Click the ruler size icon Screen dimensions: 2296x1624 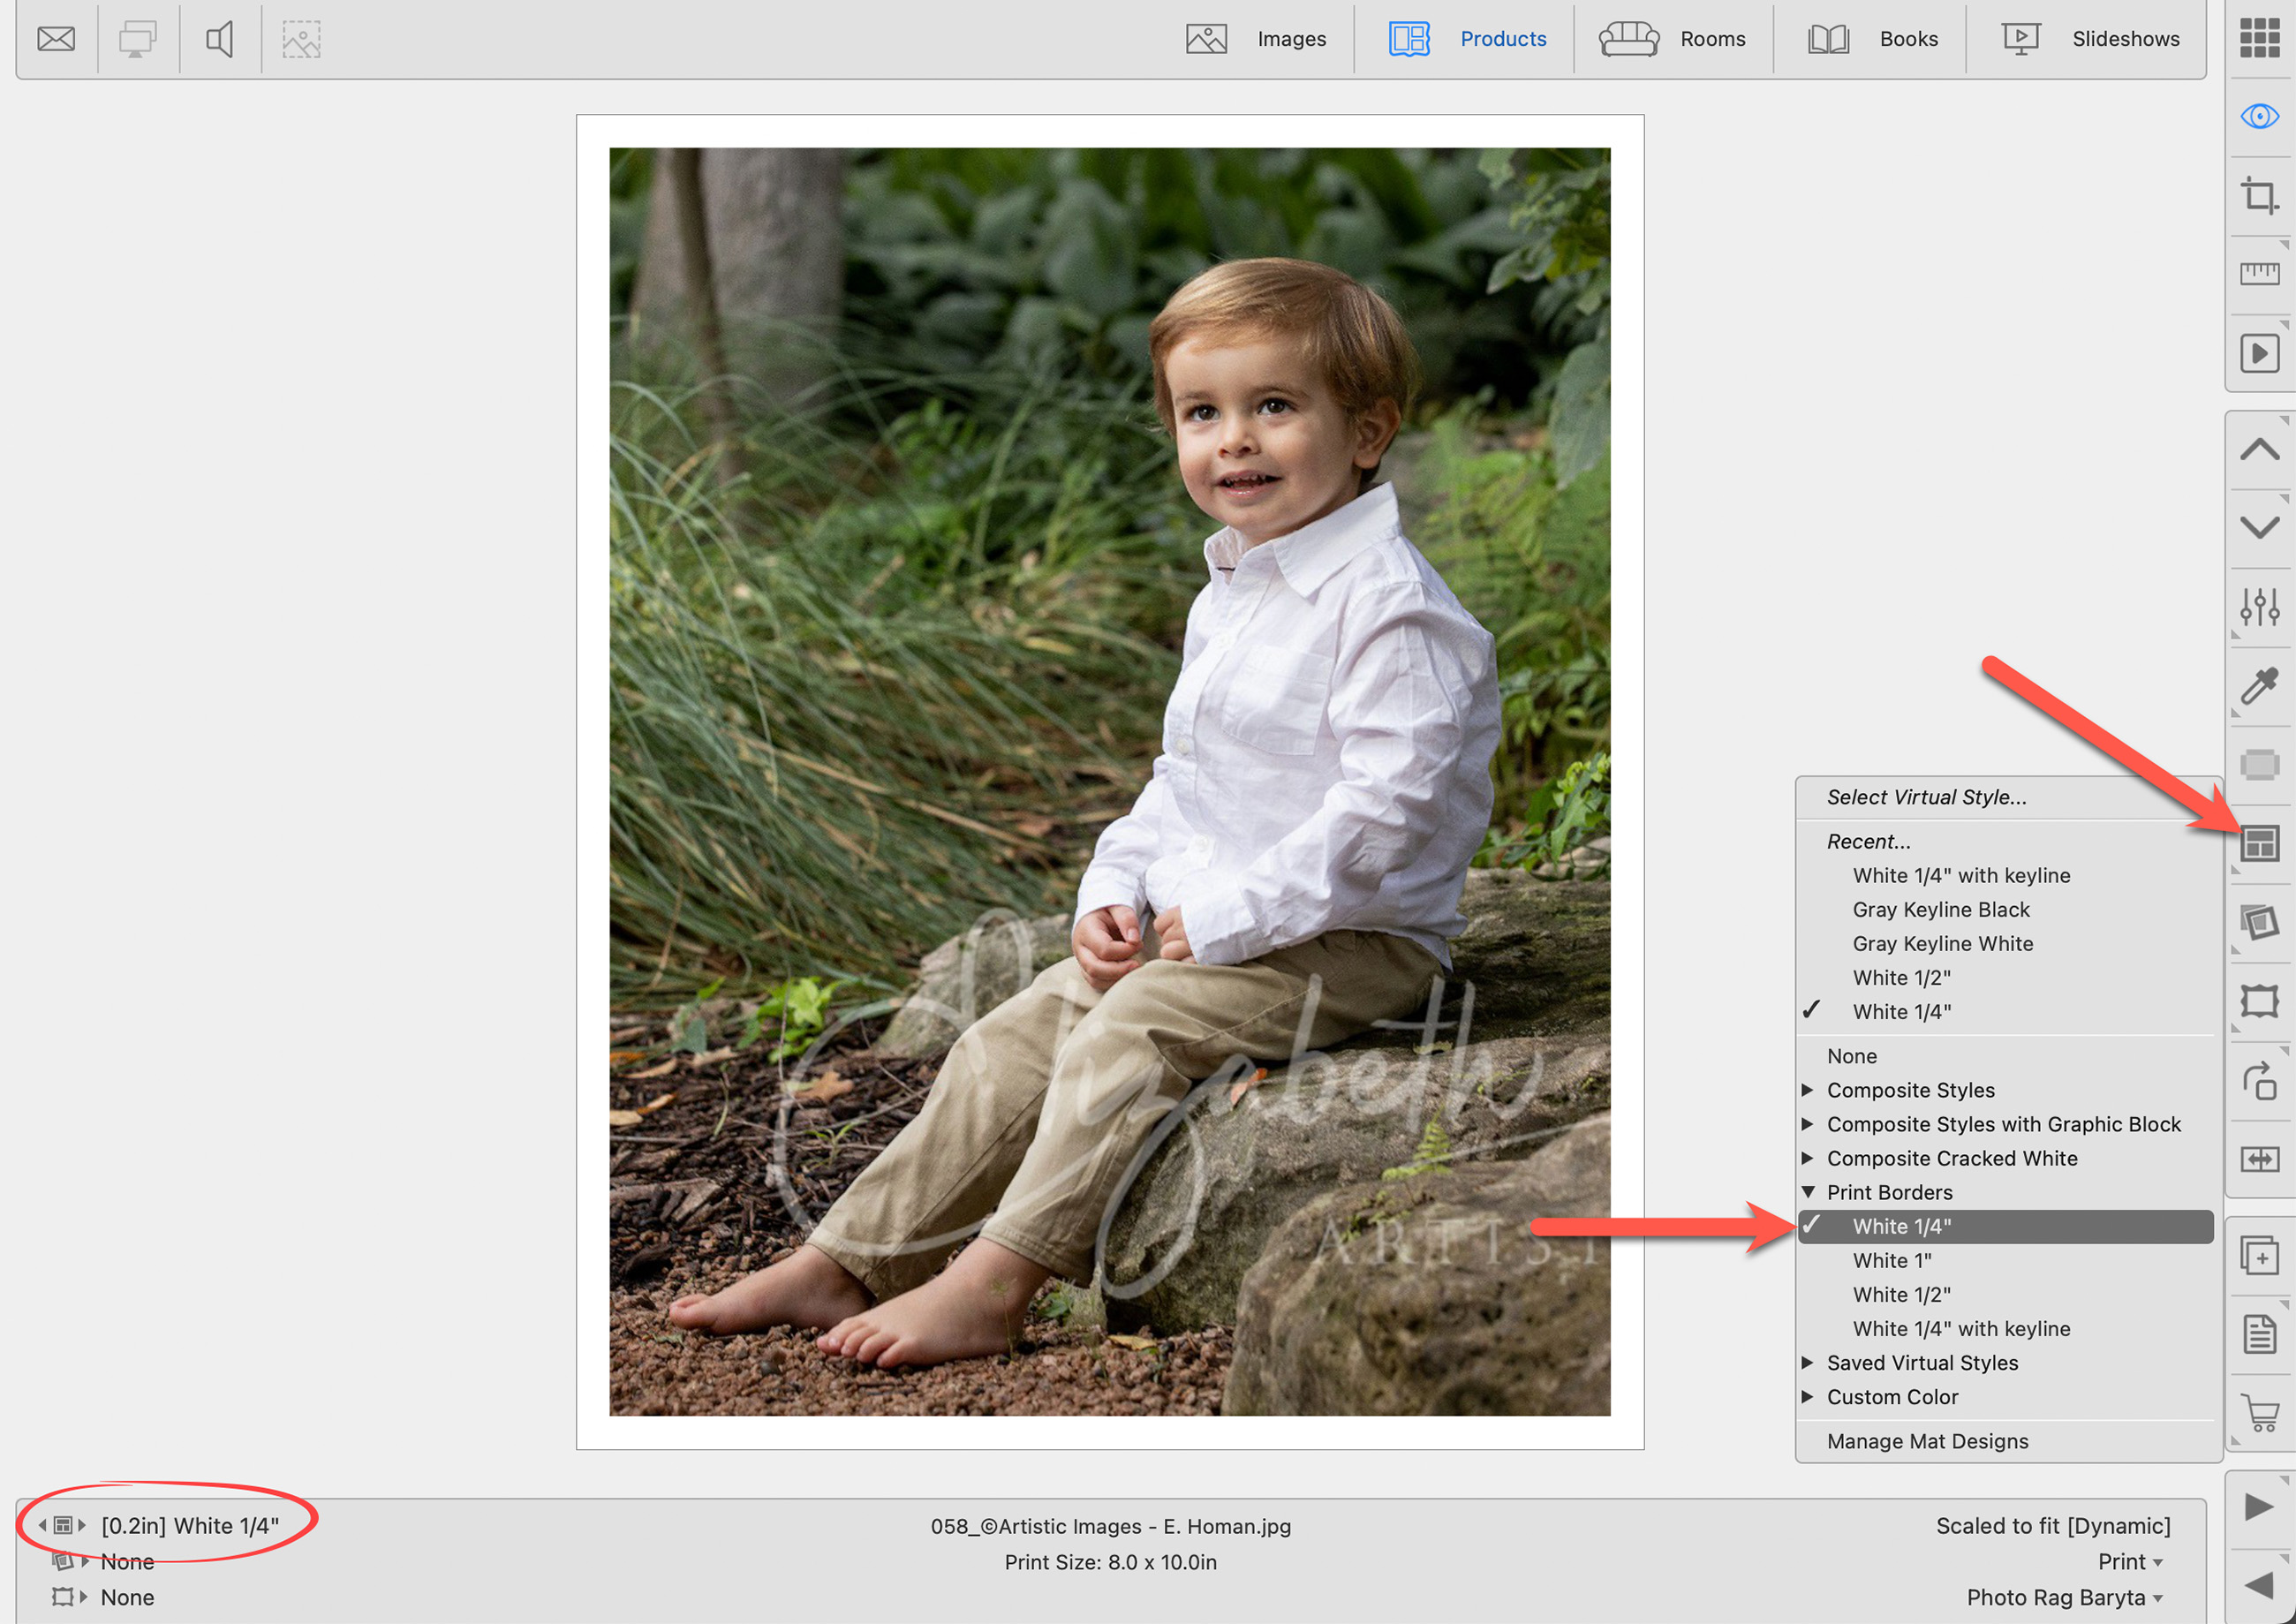(2258, 273)
